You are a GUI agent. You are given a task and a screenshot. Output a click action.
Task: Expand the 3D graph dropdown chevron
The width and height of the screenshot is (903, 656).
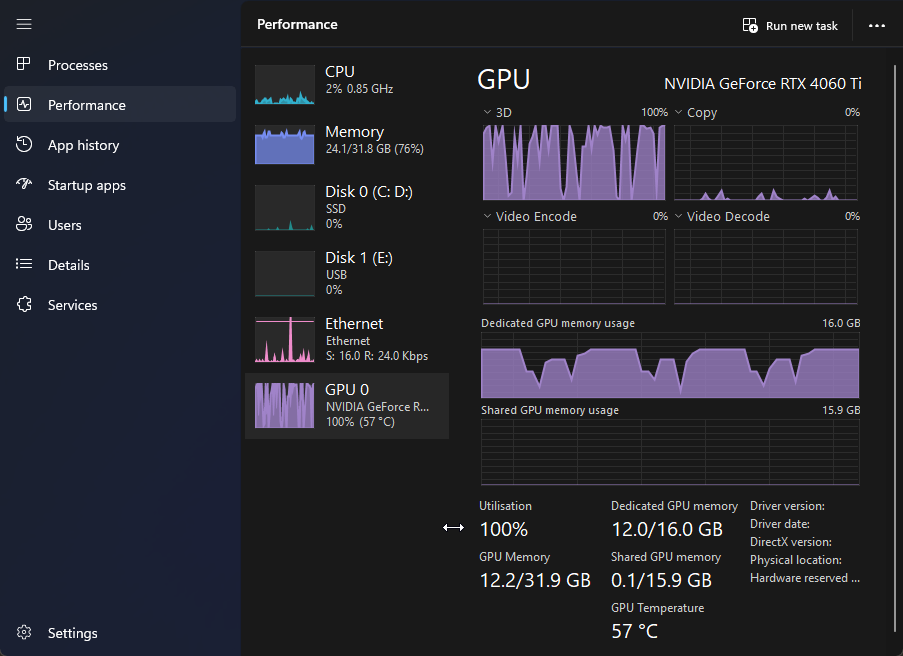[x=487, y=113]
